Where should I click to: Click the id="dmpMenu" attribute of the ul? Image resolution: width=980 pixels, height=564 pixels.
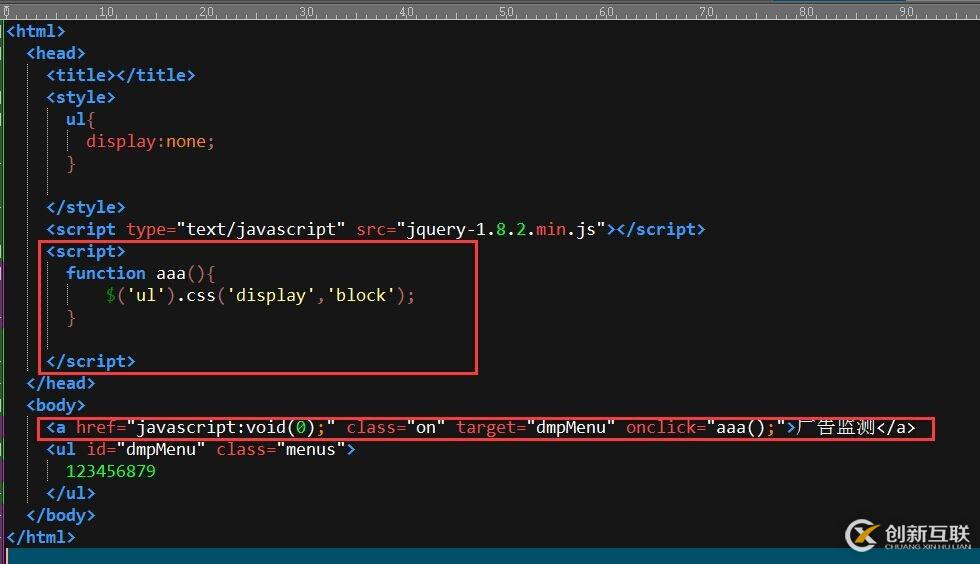[x=146, y=450]
